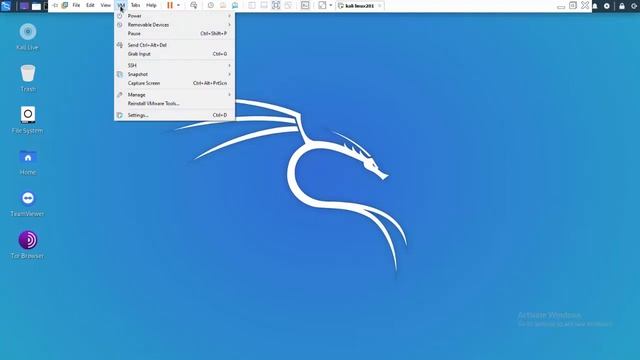Expand the Power submenu

click(x=174, y=16)
